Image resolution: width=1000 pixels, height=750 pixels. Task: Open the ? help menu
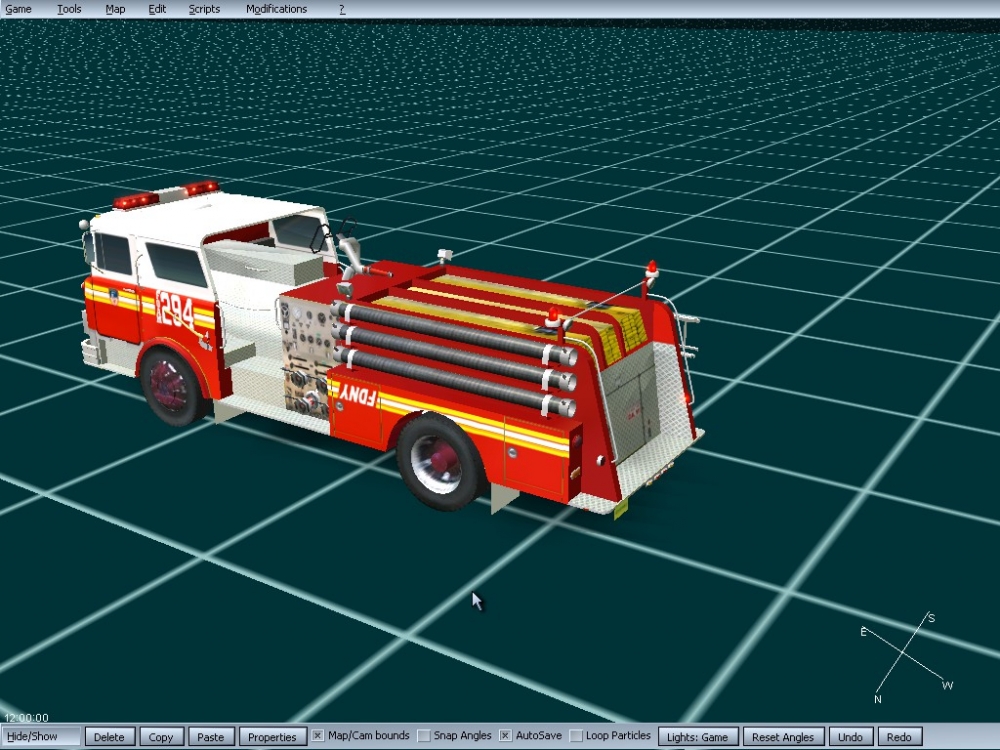point(342,9)
